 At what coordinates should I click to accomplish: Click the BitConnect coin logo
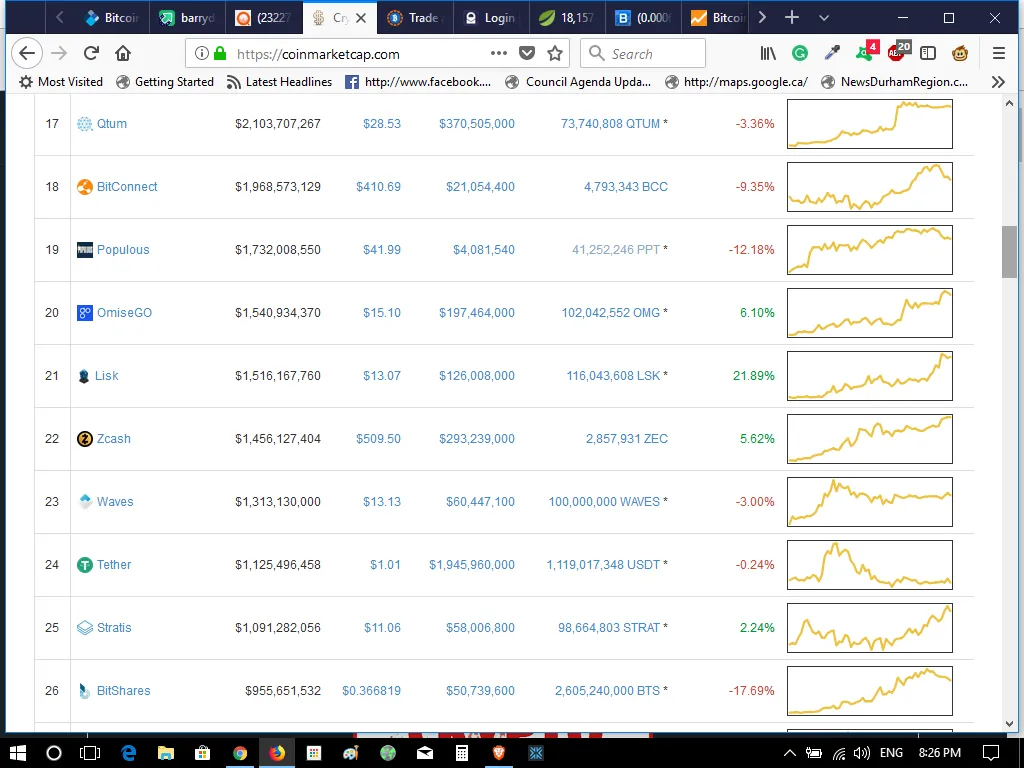tap(85, 187)
